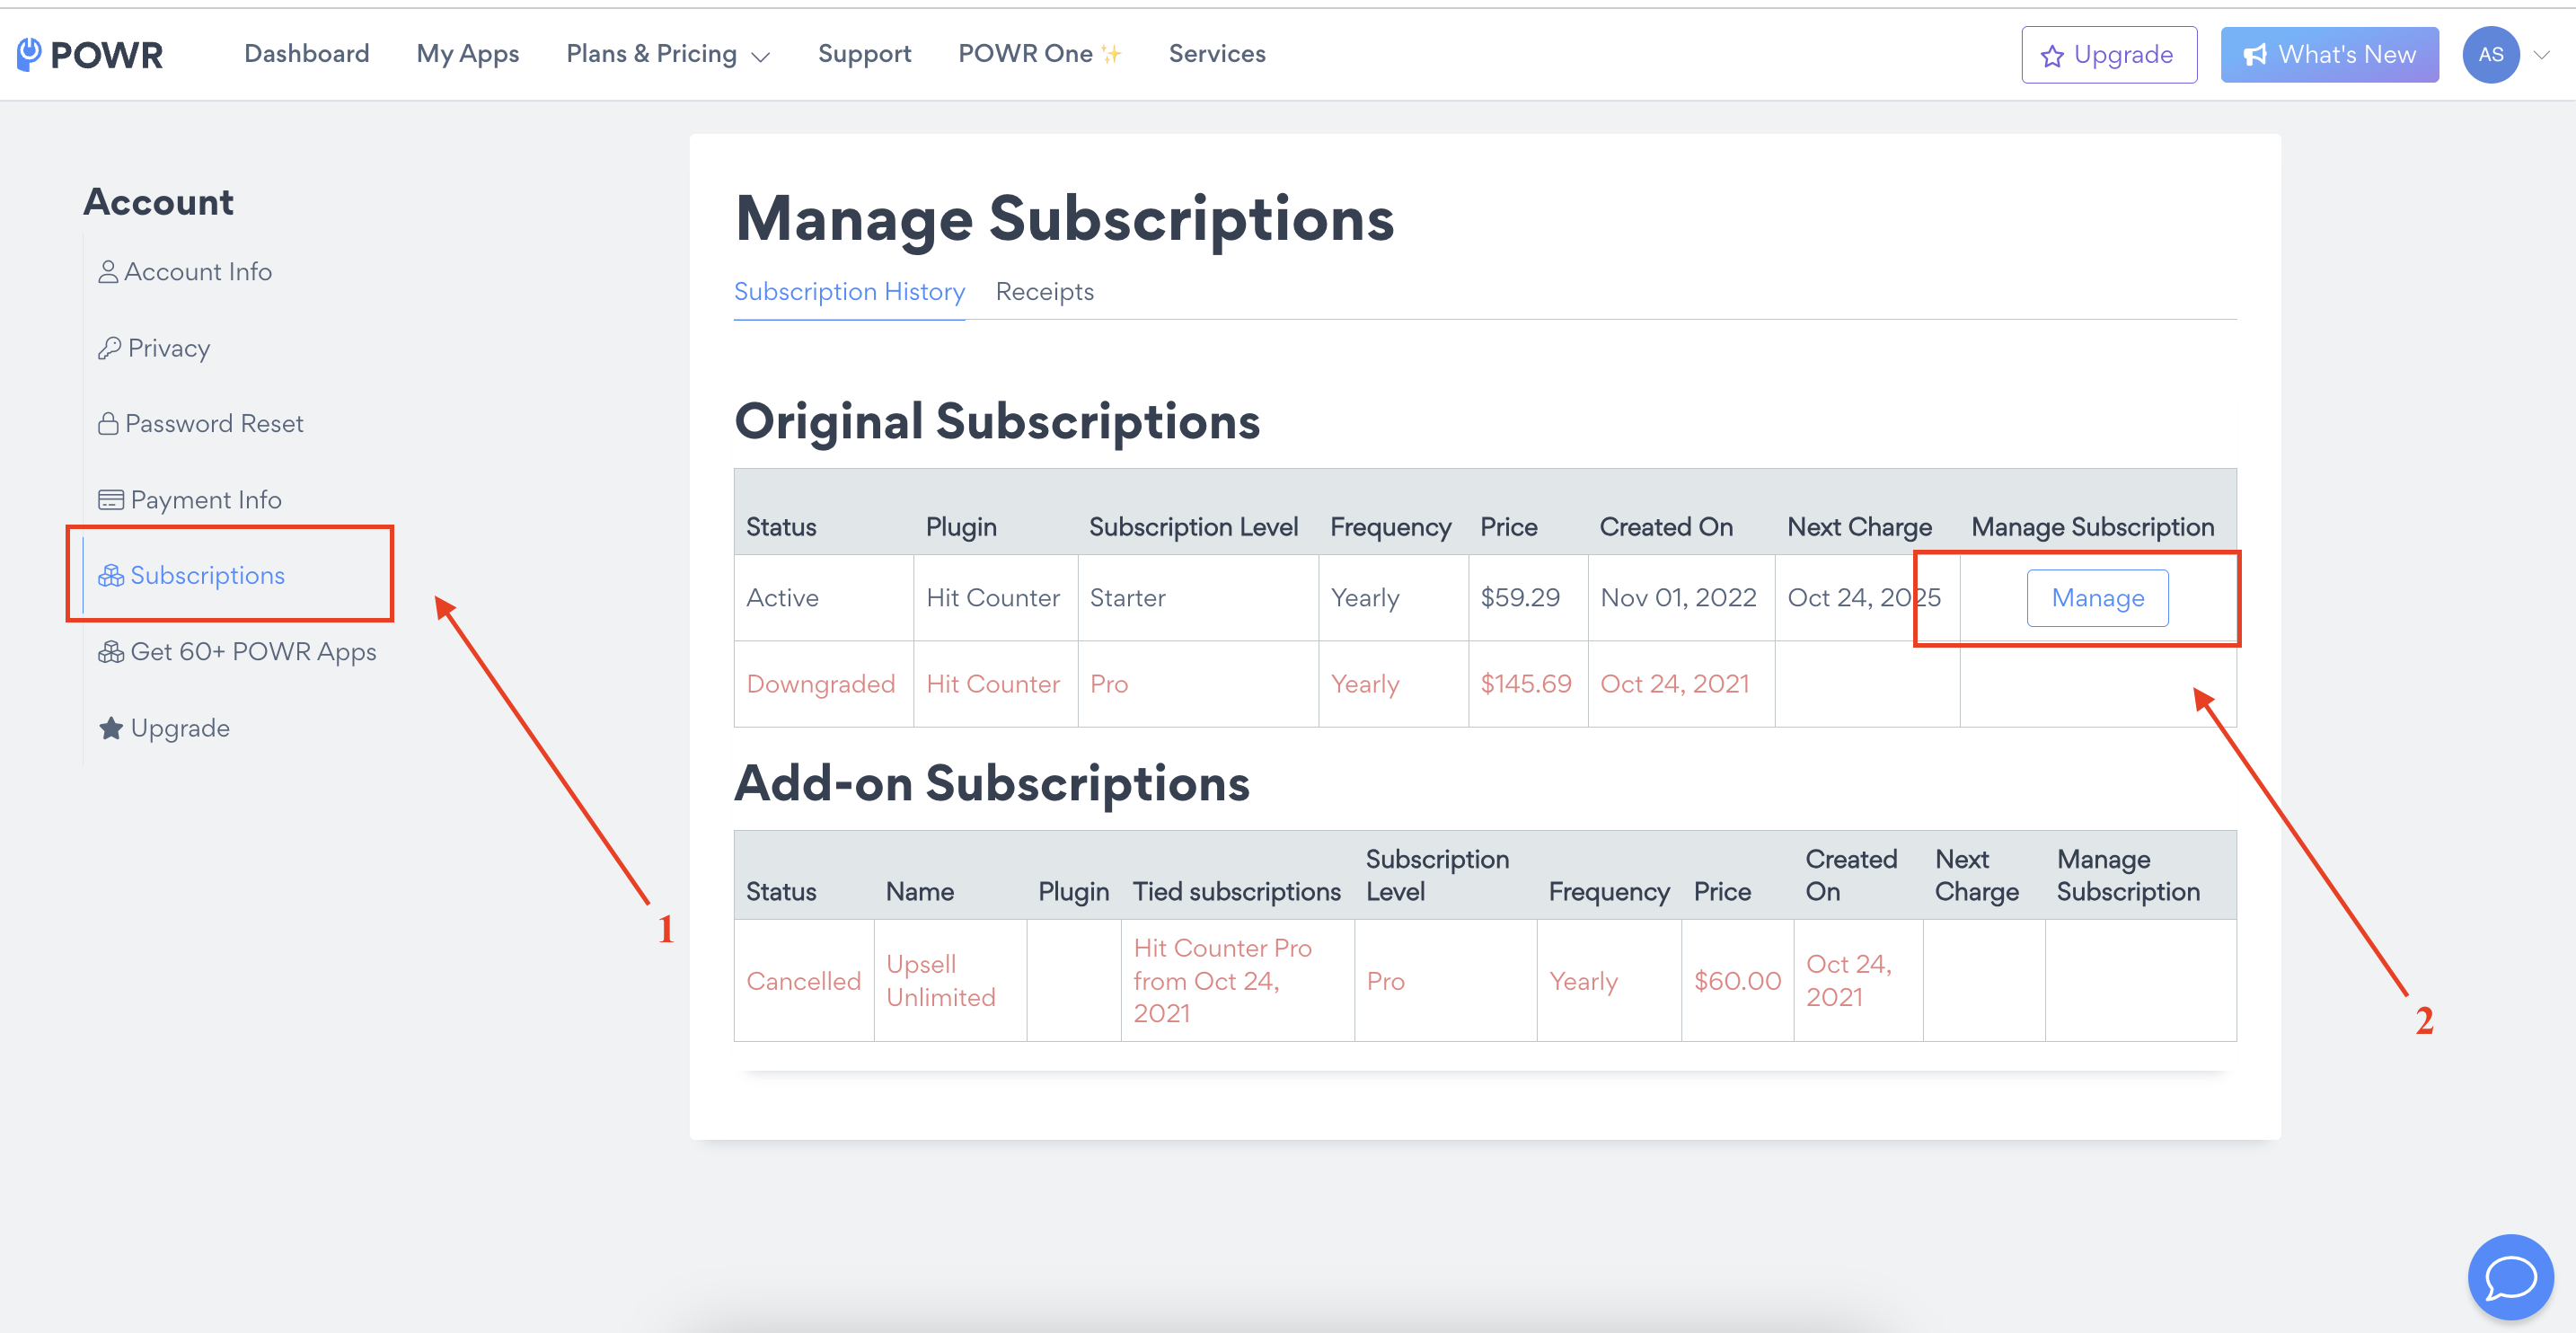Click the cubes icon beside Get 60+ POWR Apps
Image resolution: width=2576 pixels, height=1333 pixels.
click(x=111, y=652)
